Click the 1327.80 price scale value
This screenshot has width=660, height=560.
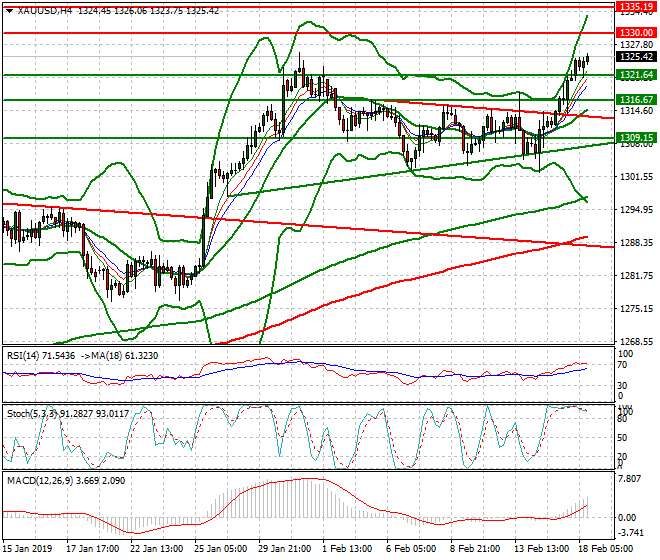click(x=637, y=45)
